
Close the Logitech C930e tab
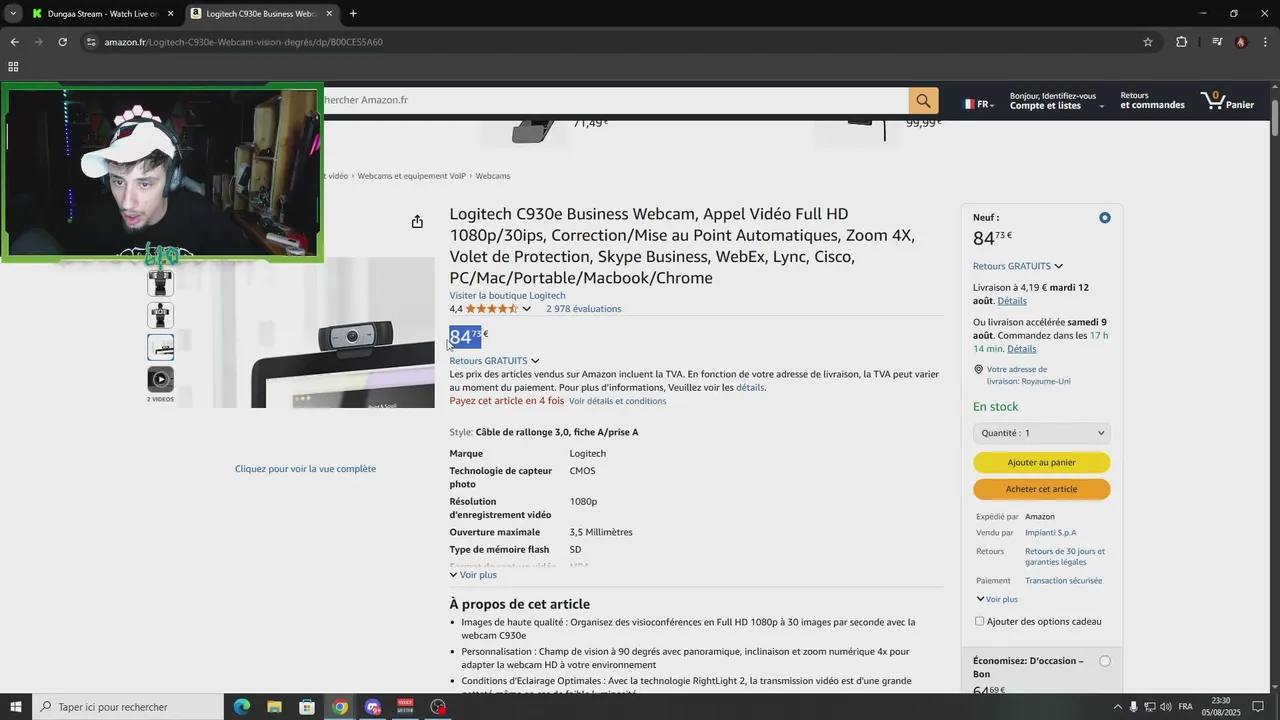pos(329,14)
